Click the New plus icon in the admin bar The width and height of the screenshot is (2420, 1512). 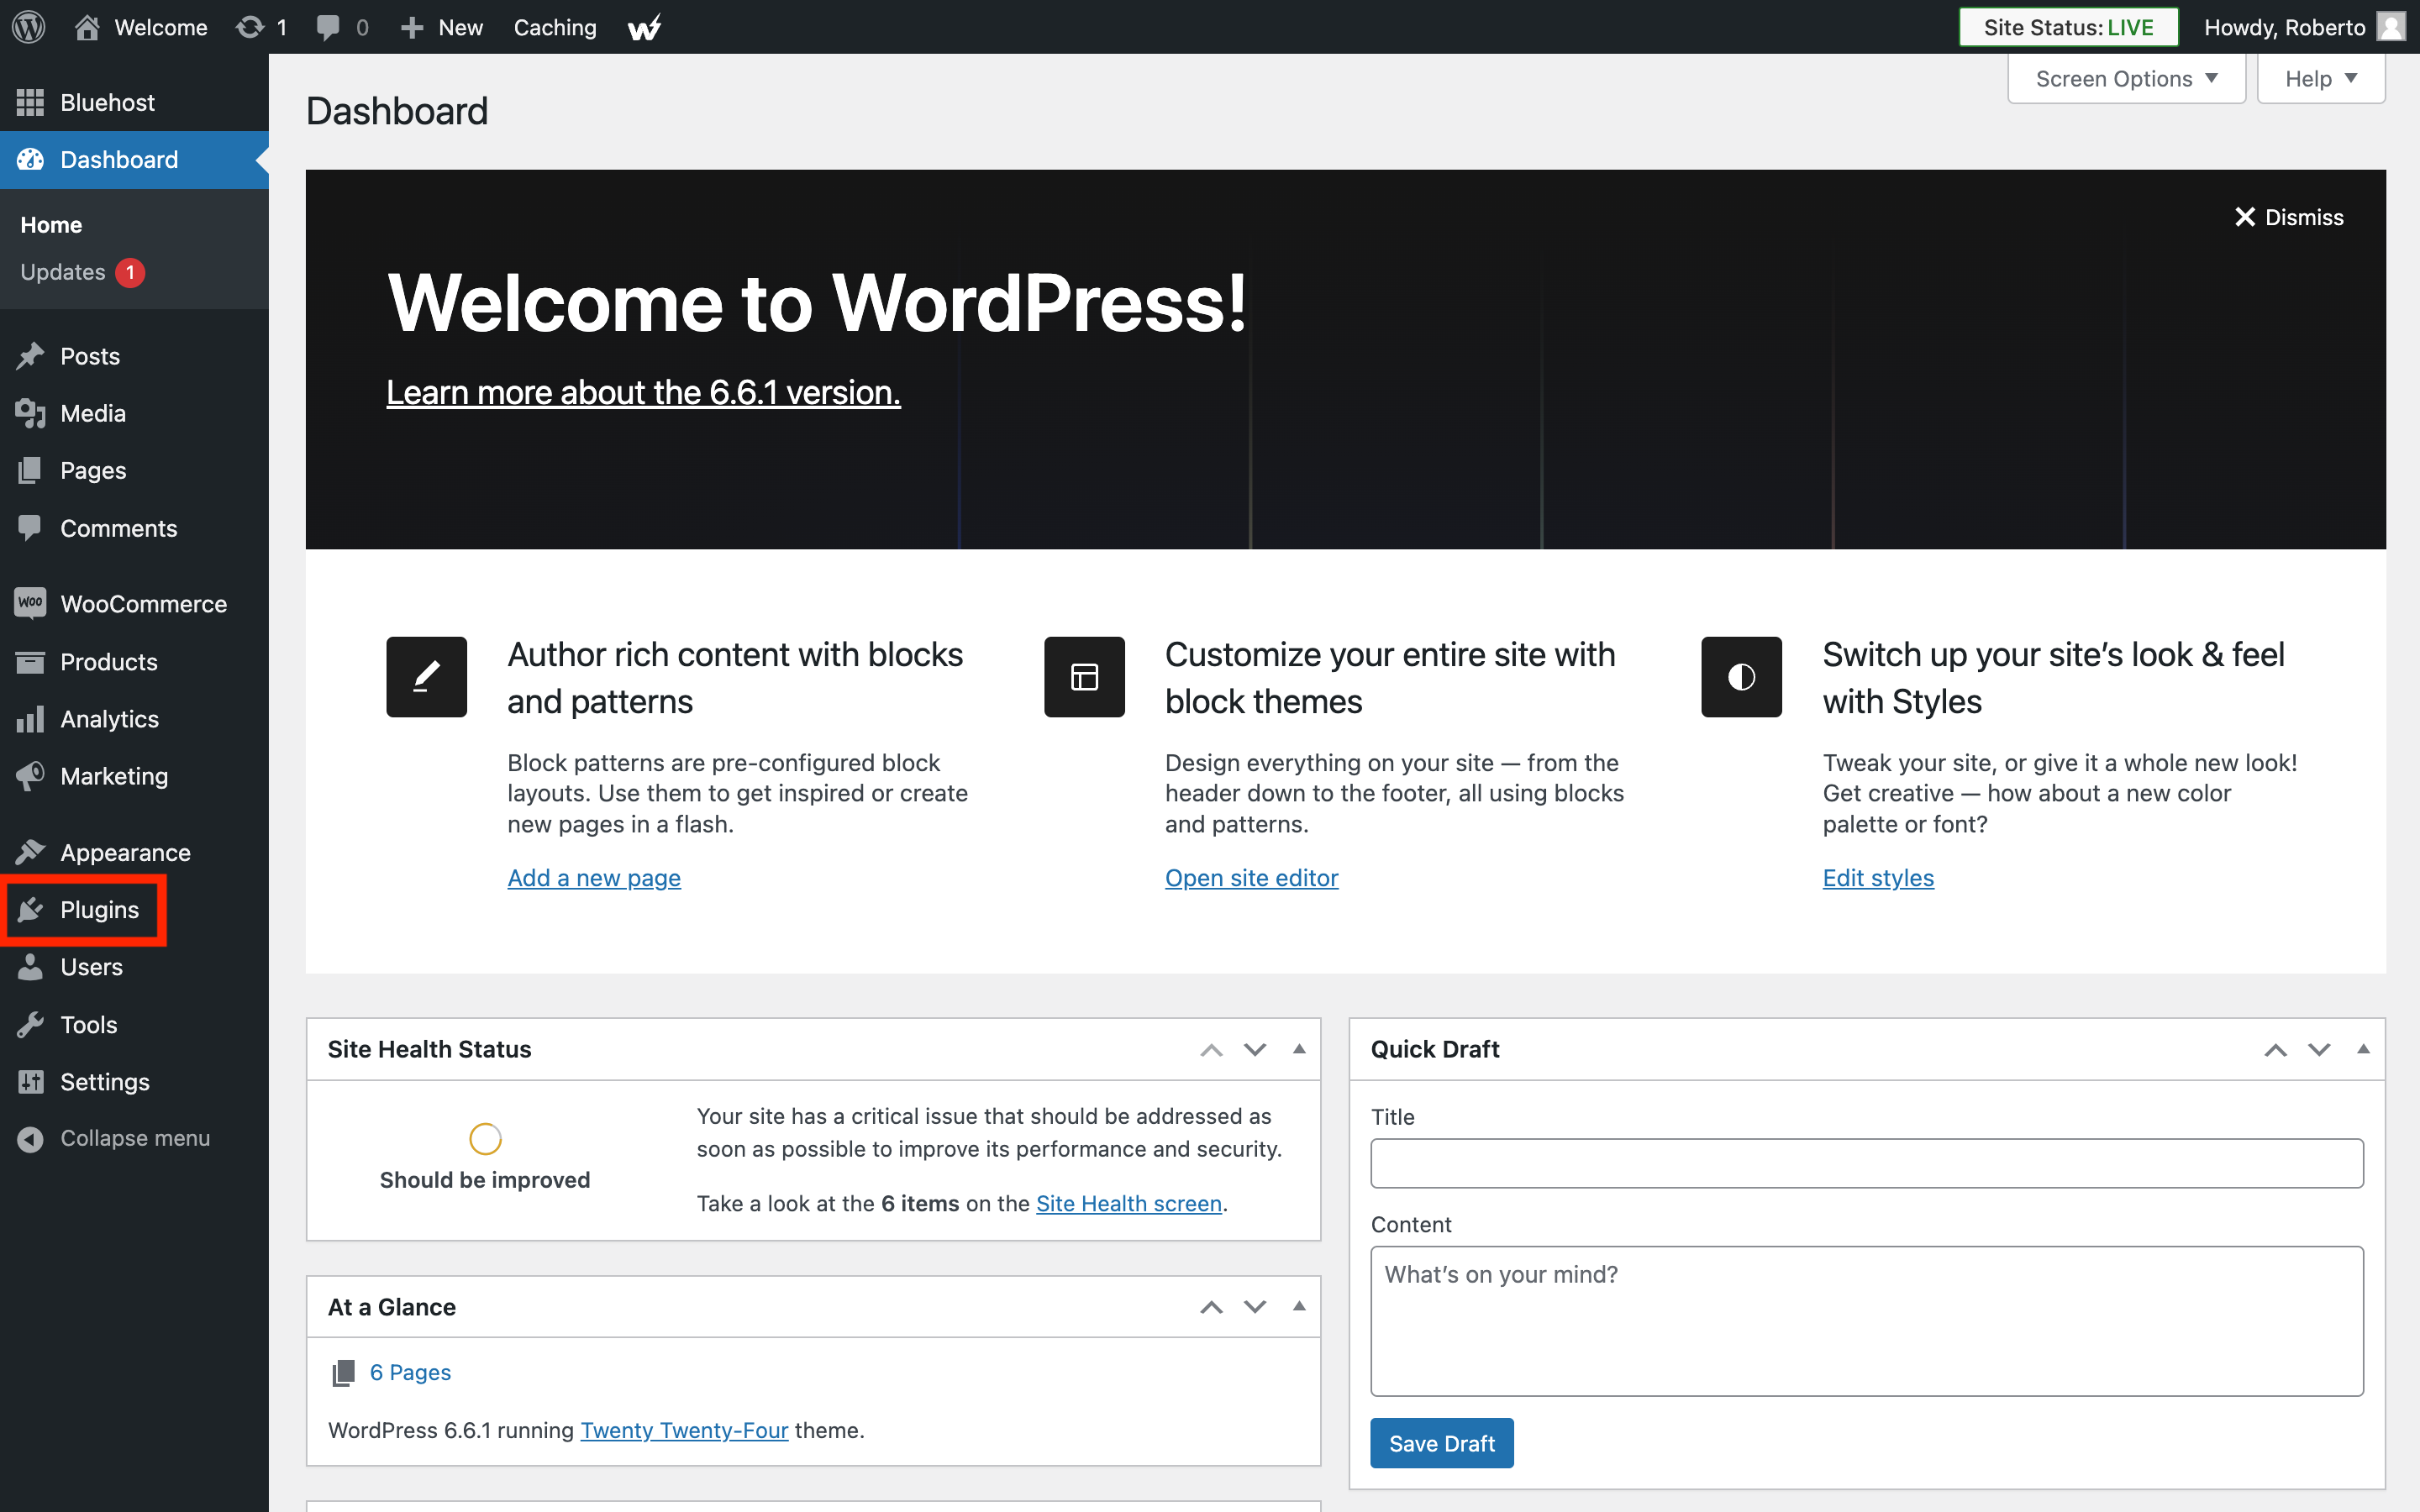412,28
